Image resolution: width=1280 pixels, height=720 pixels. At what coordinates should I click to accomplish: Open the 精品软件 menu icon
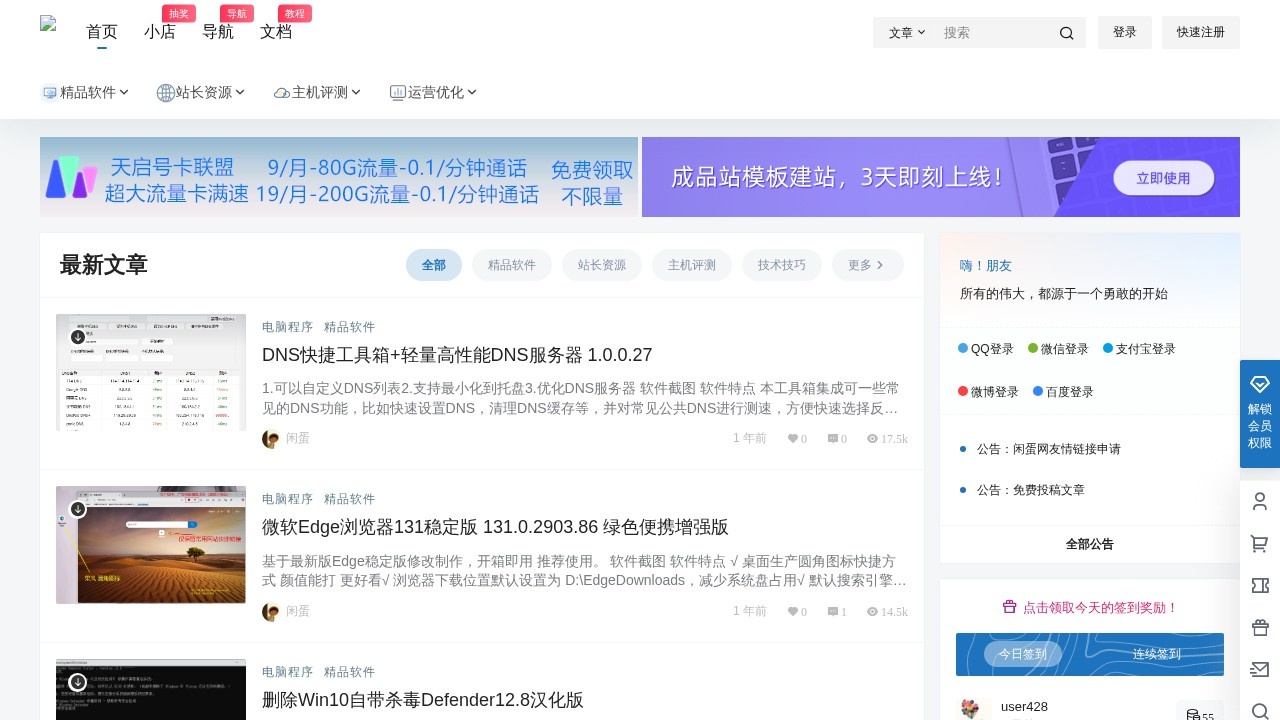[49, 93]
